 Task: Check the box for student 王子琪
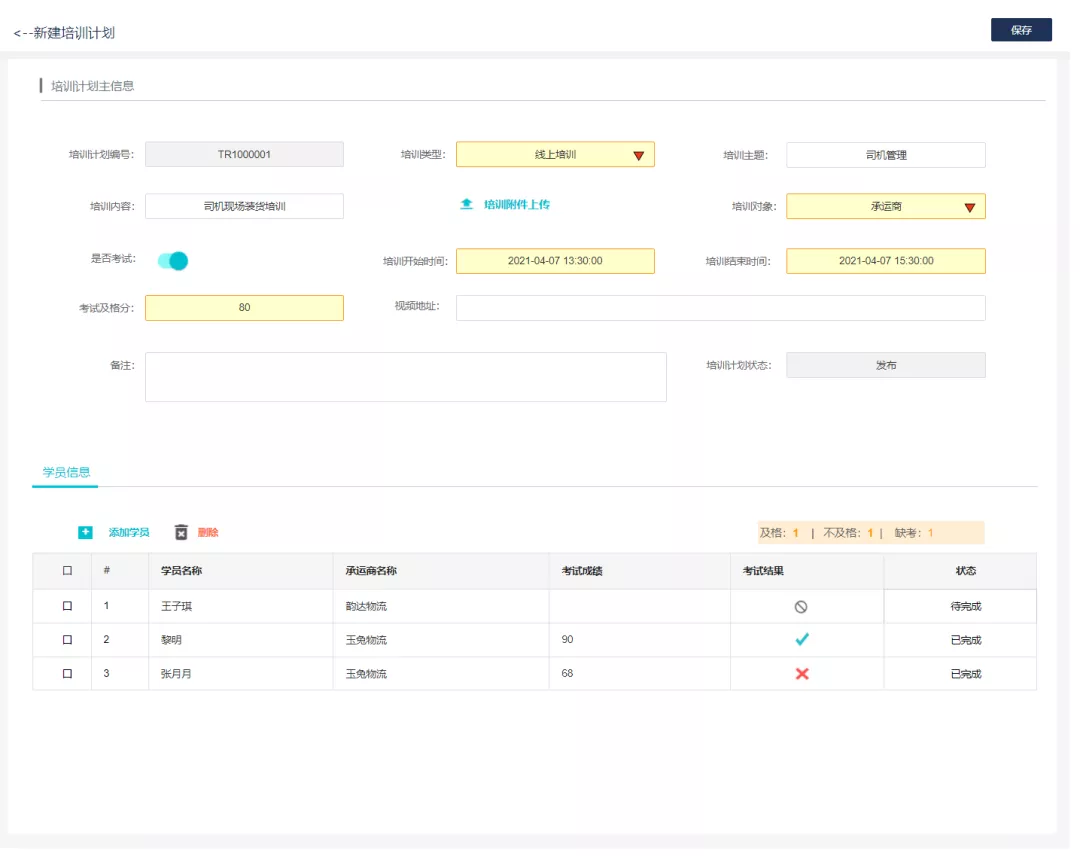click(67, 606)
